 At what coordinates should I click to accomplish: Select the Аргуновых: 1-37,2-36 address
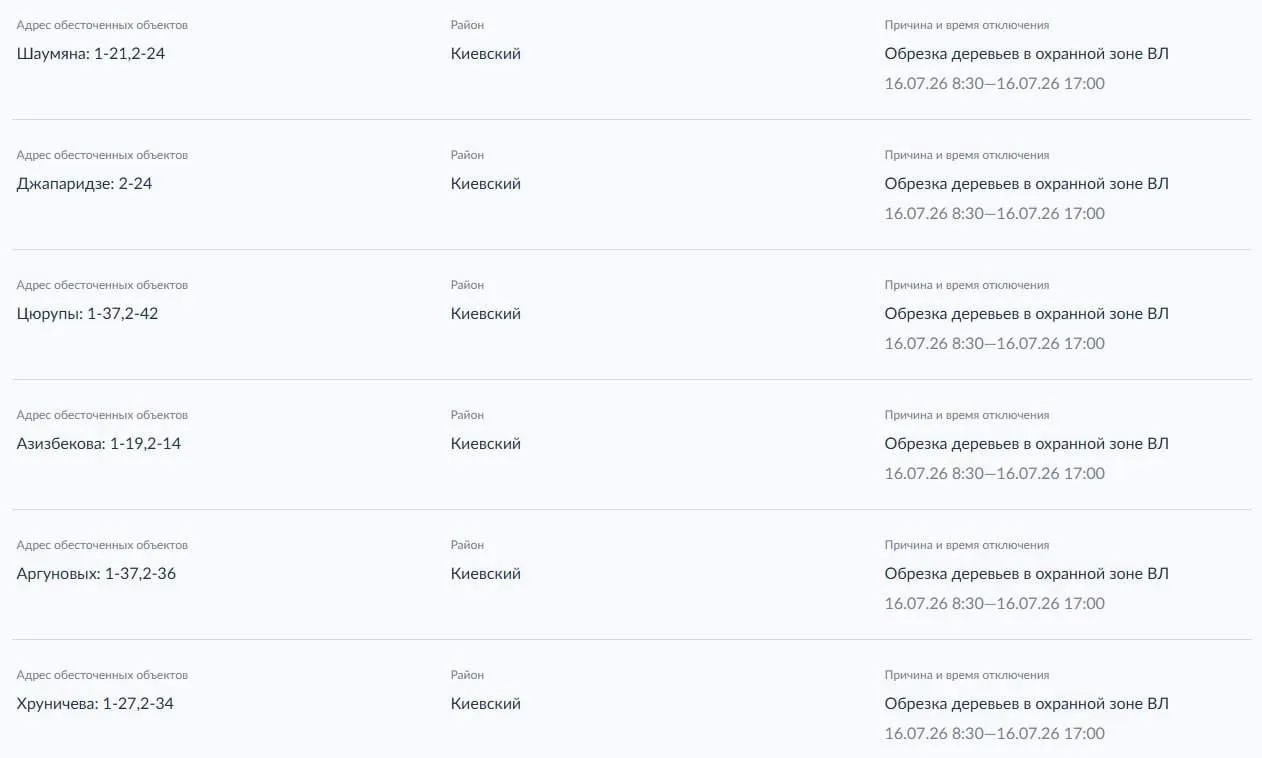pos(97,574)
